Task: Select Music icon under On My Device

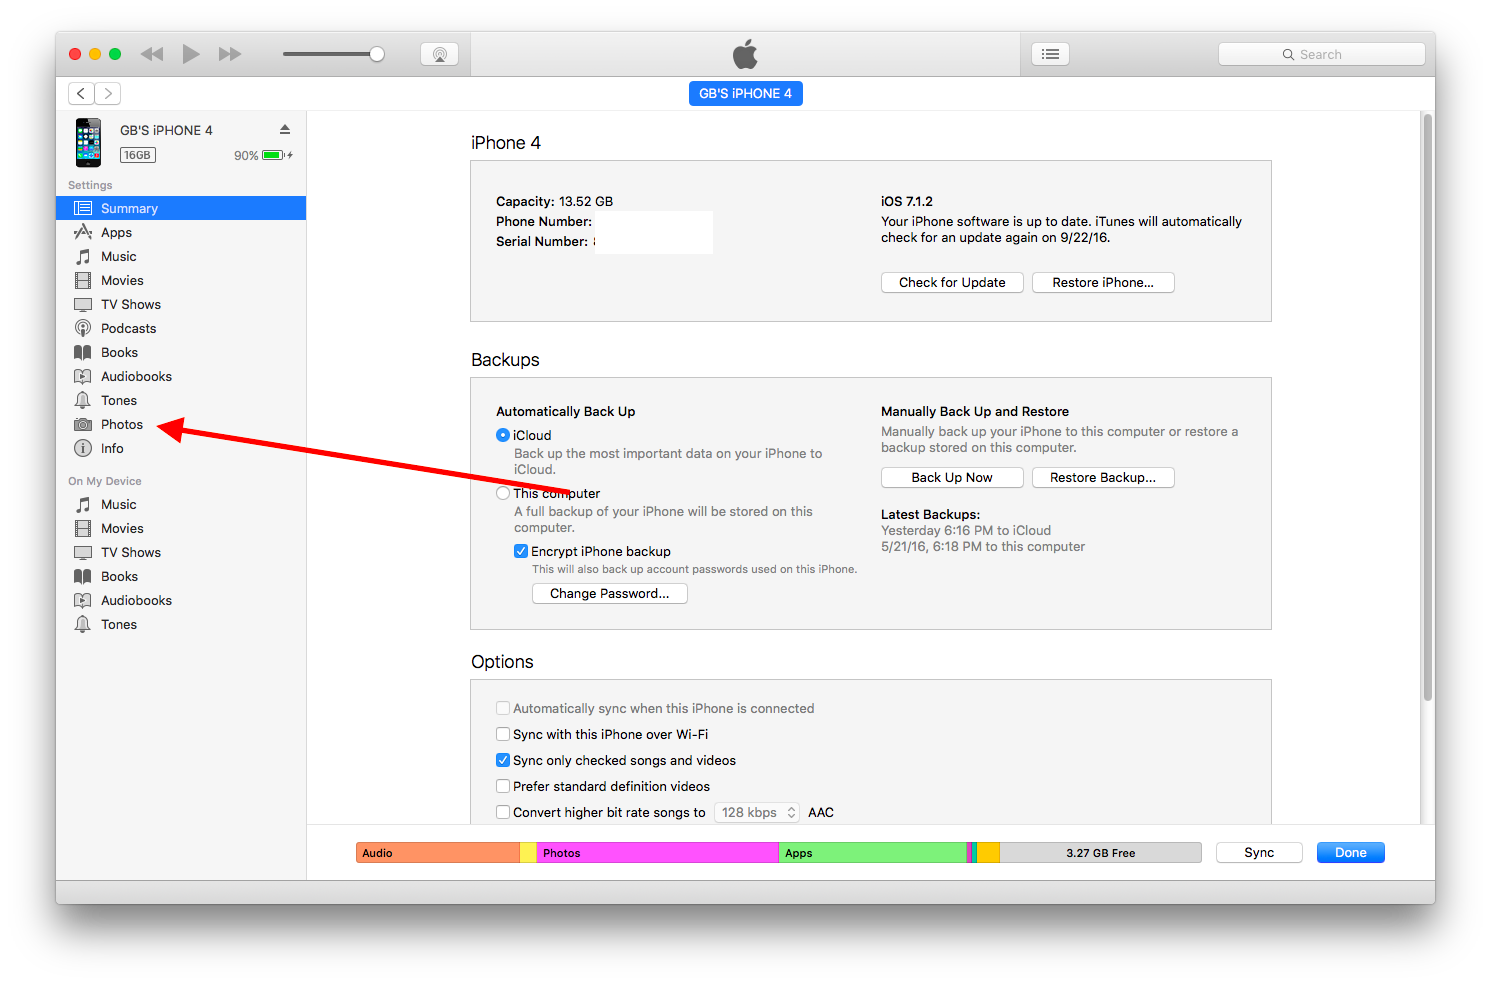Action: tap(83, 504)
